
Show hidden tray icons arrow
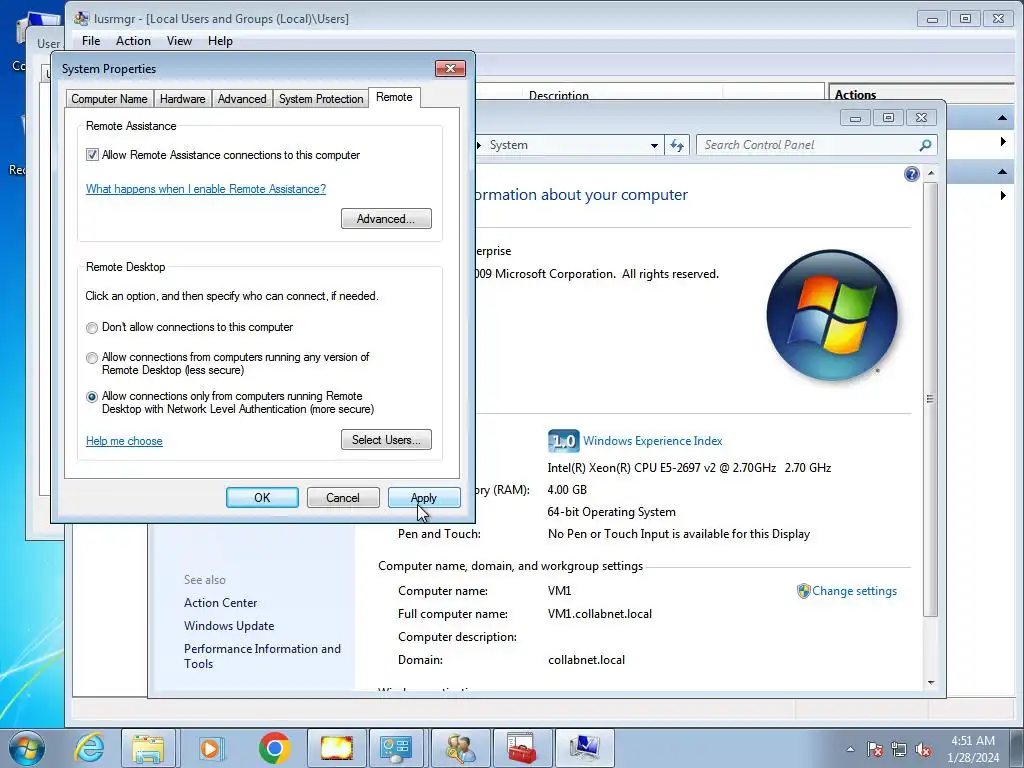pyautogui.click(x=850, y=750)
